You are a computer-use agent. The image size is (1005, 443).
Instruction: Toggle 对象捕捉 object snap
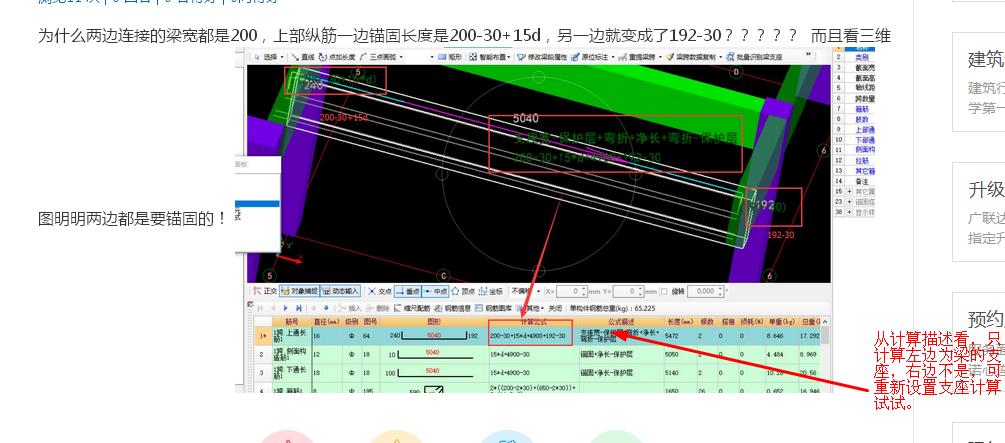[299, 291]
